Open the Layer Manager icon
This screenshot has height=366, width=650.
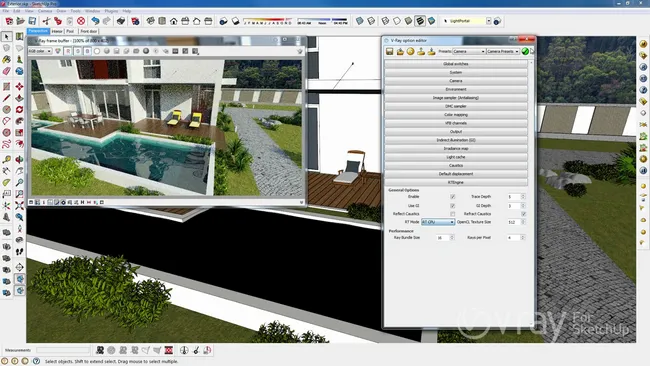pyautogui.click(x=497, y=21)
